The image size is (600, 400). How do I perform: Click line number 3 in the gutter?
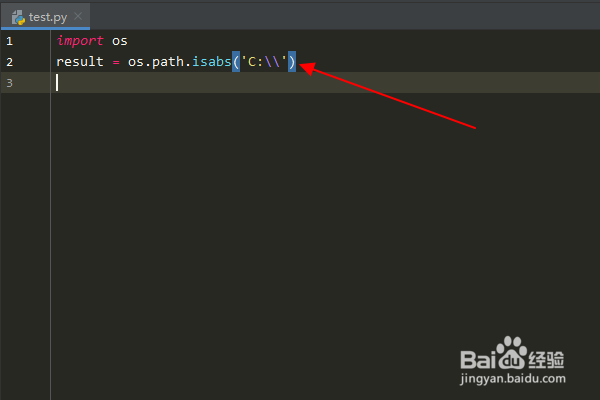tap(10, 83)
